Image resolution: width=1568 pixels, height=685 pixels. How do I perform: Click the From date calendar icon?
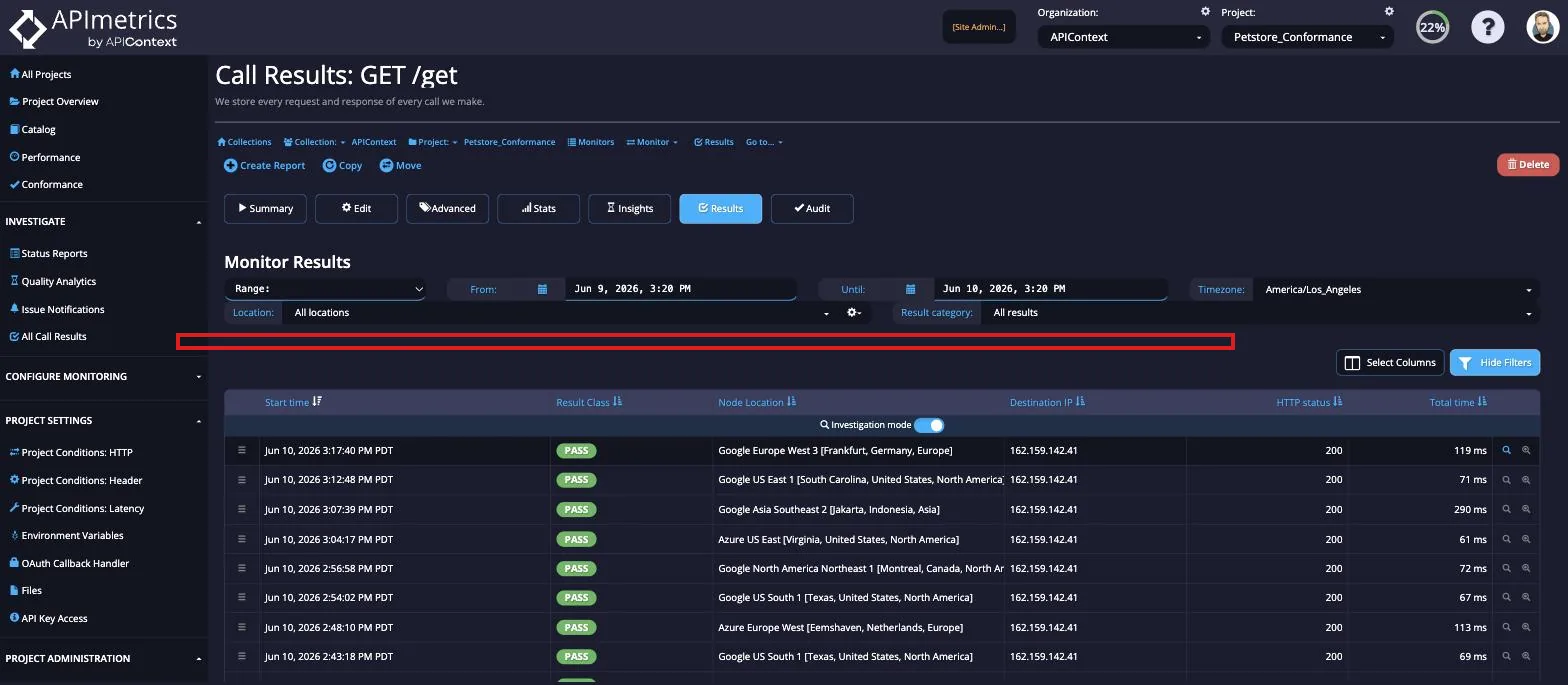pos(542,289)
